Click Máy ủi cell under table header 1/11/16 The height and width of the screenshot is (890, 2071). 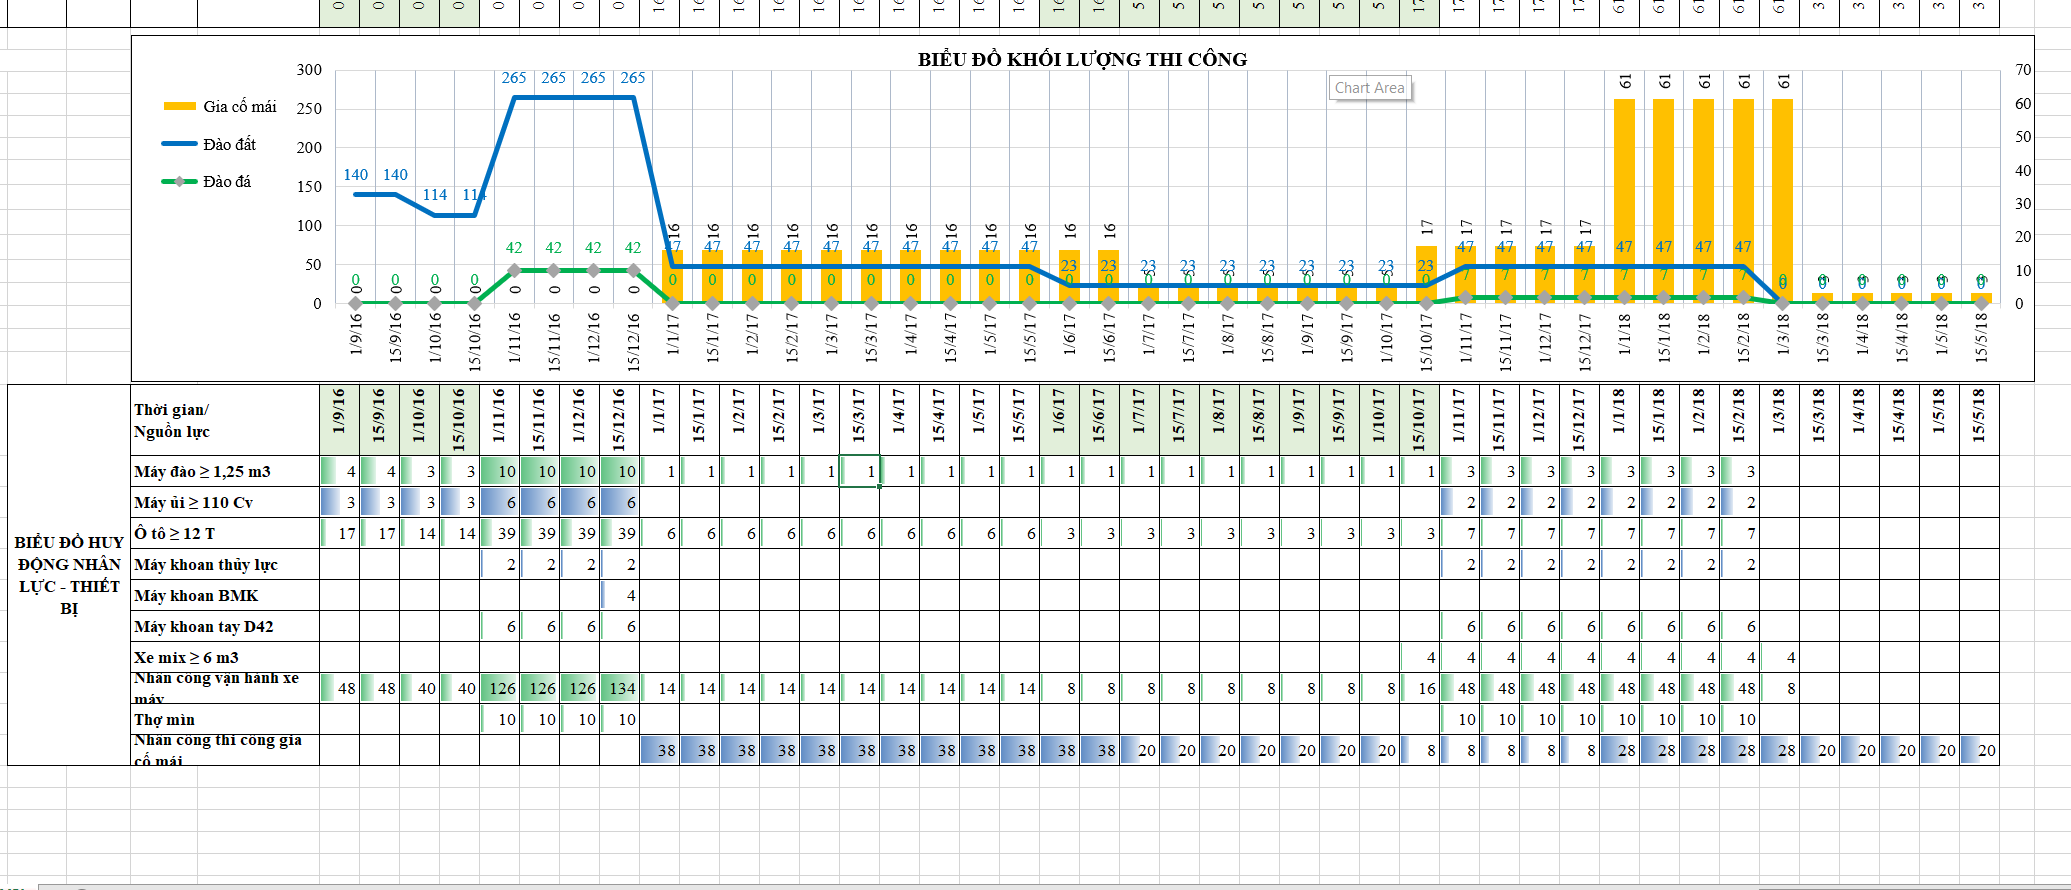pyautogui.click(x=500, y=502)
